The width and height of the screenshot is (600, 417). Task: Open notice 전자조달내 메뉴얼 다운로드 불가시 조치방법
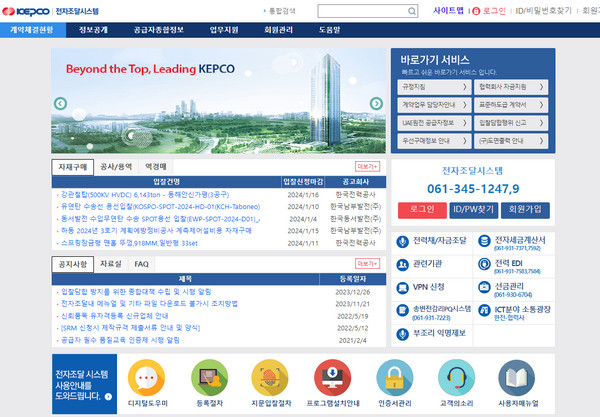click(x=149, y=304)
